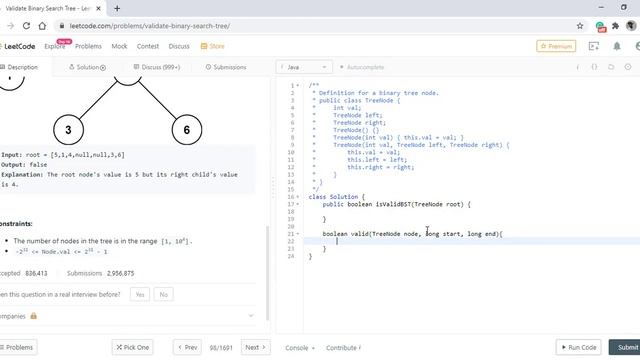Click the curly braces format code icon
This screenshot has width=640, height=360.
point(594,67)
